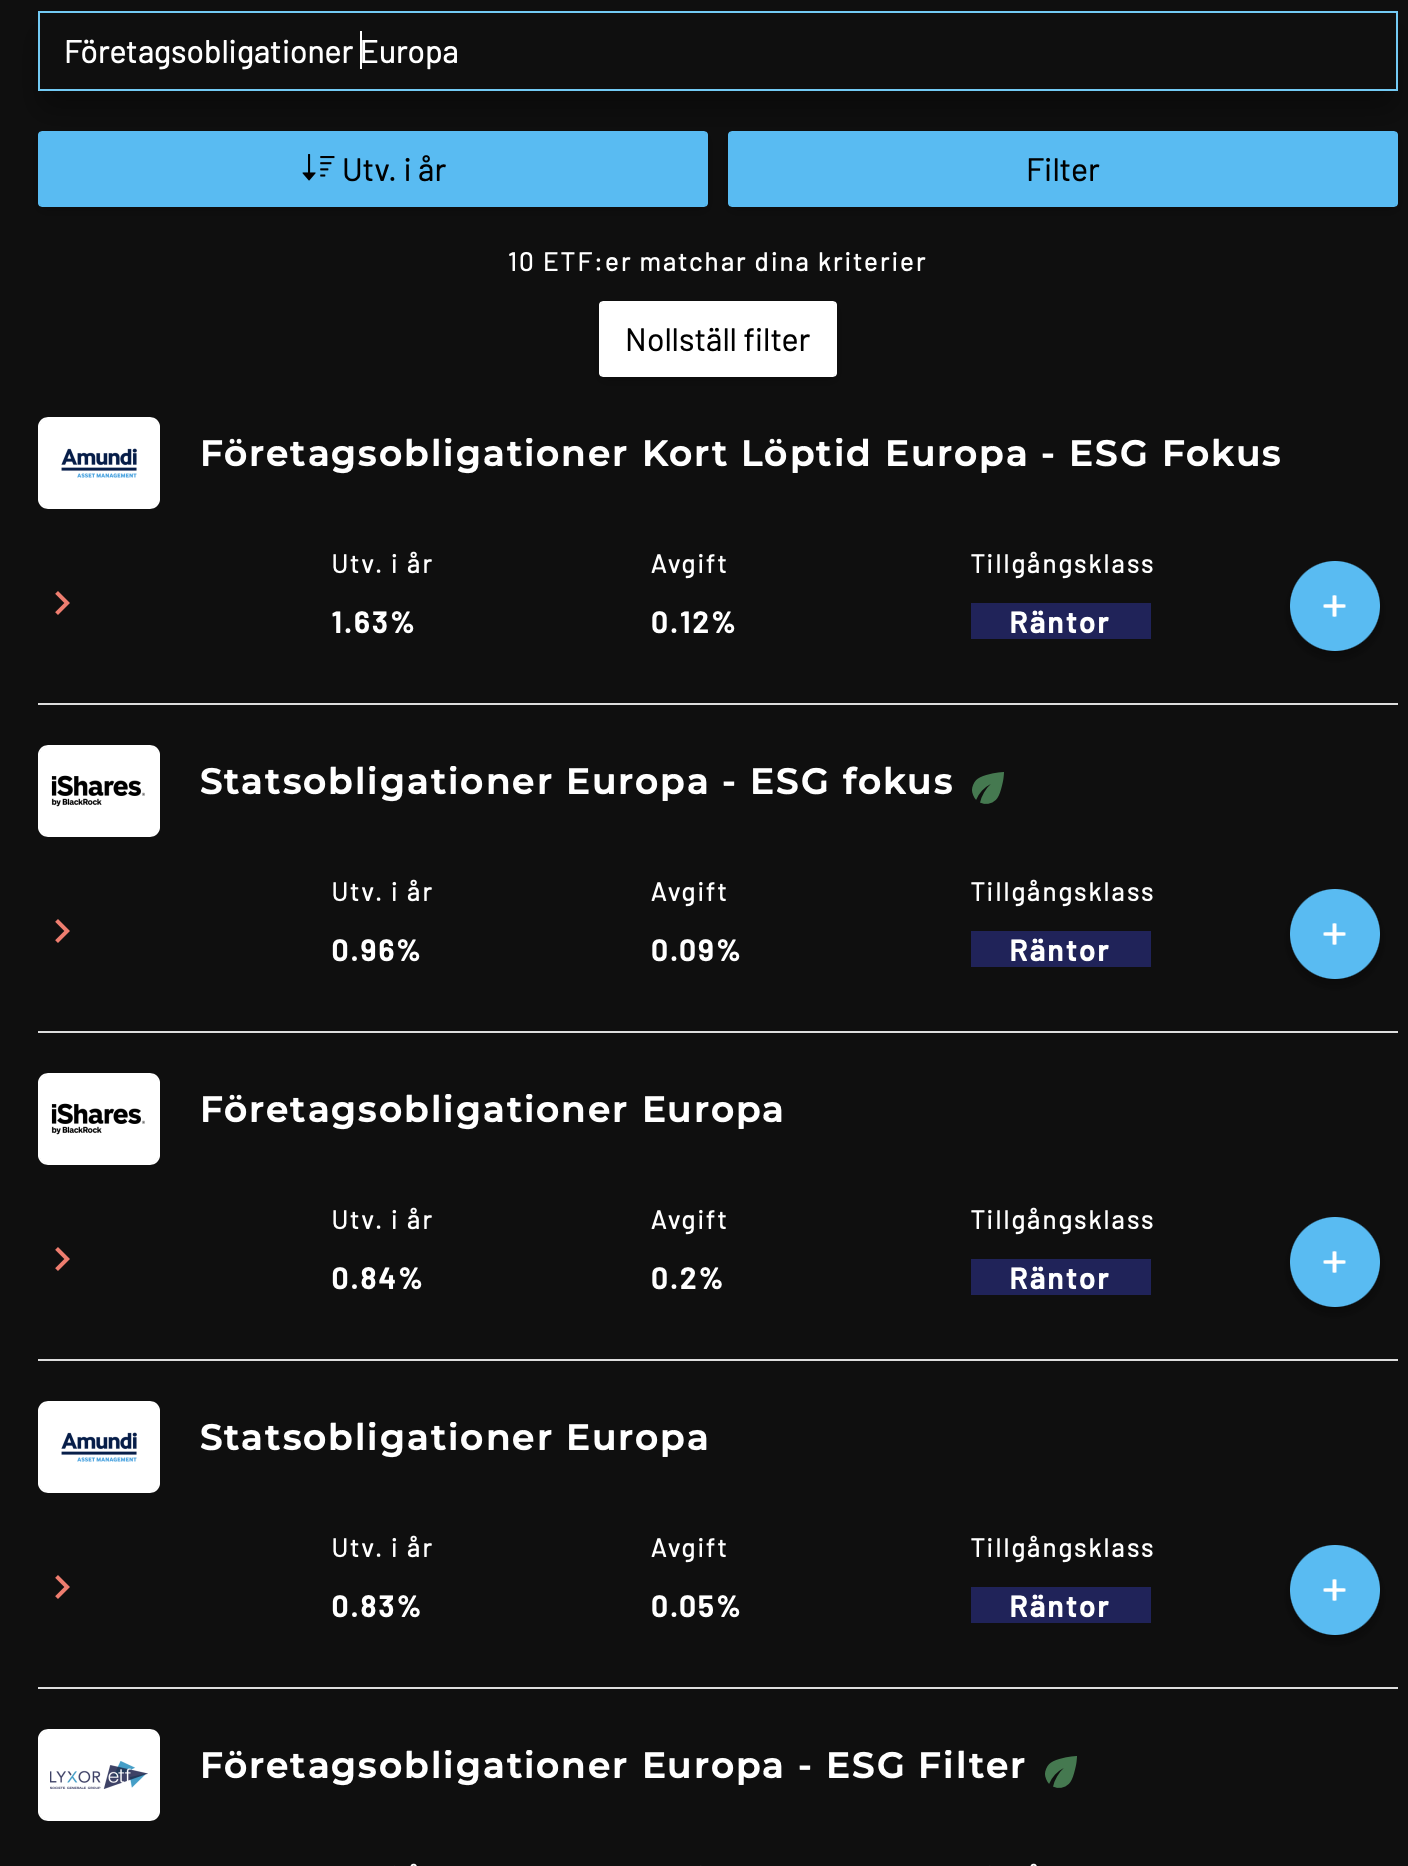Click leaf icon next to Företagsobligationer ESG Filter
This screenshot has width=1408, height=1866.
(x=1060, y=1772)
